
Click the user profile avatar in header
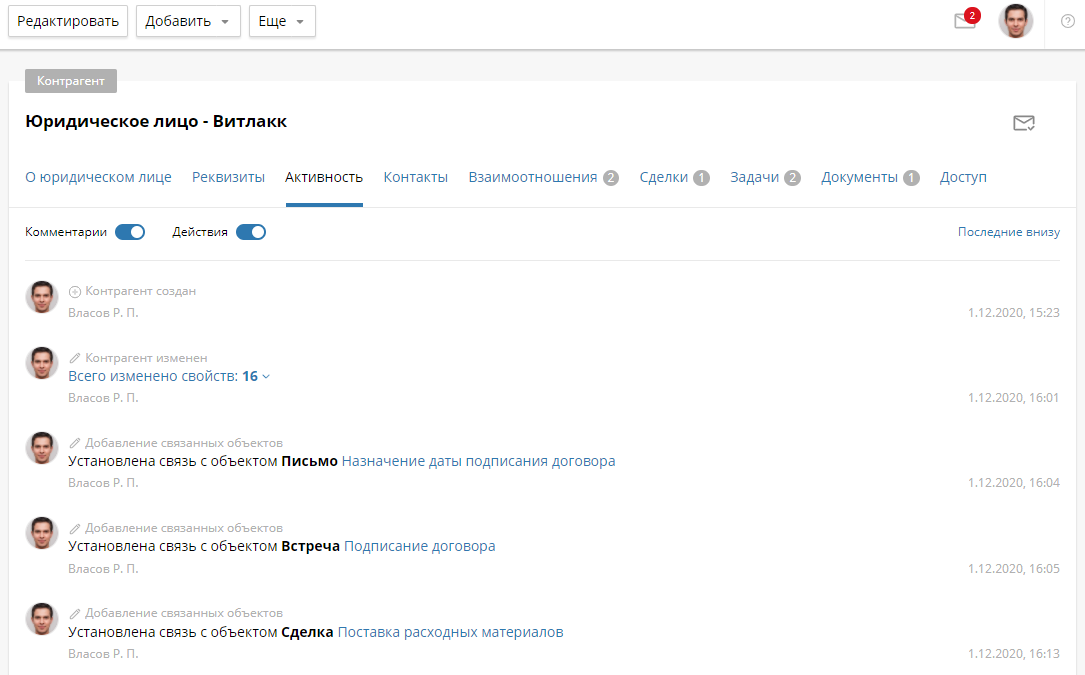(x=1015, y=21)
